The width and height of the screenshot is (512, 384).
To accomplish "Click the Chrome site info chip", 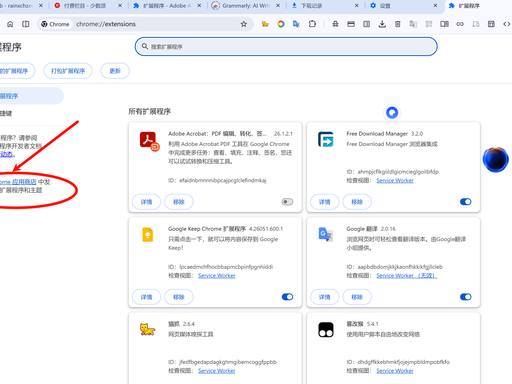I will 55,24.
